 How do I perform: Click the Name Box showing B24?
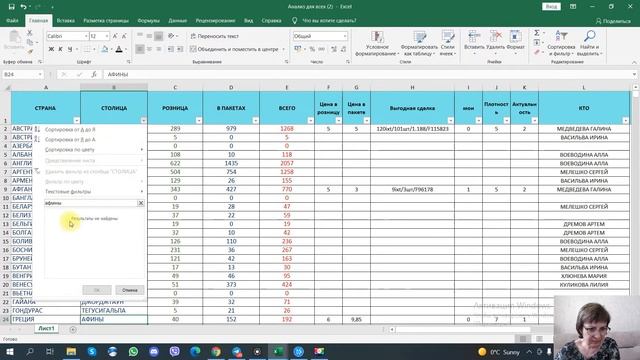(22, 74)
